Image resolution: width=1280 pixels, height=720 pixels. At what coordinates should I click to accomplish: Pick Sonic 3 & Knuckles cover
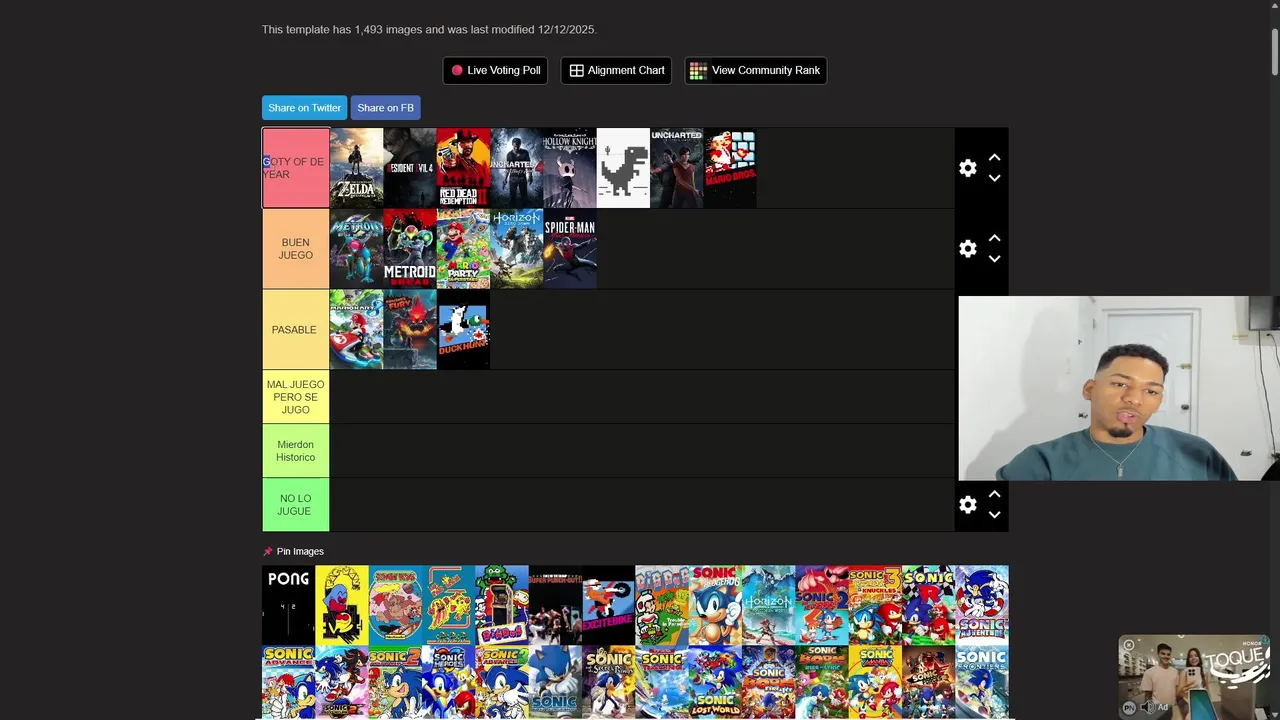(x=875, y=605)
